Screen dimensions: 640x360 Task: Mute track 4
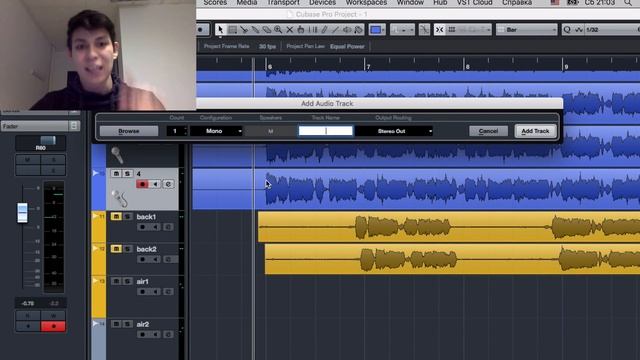116,173
